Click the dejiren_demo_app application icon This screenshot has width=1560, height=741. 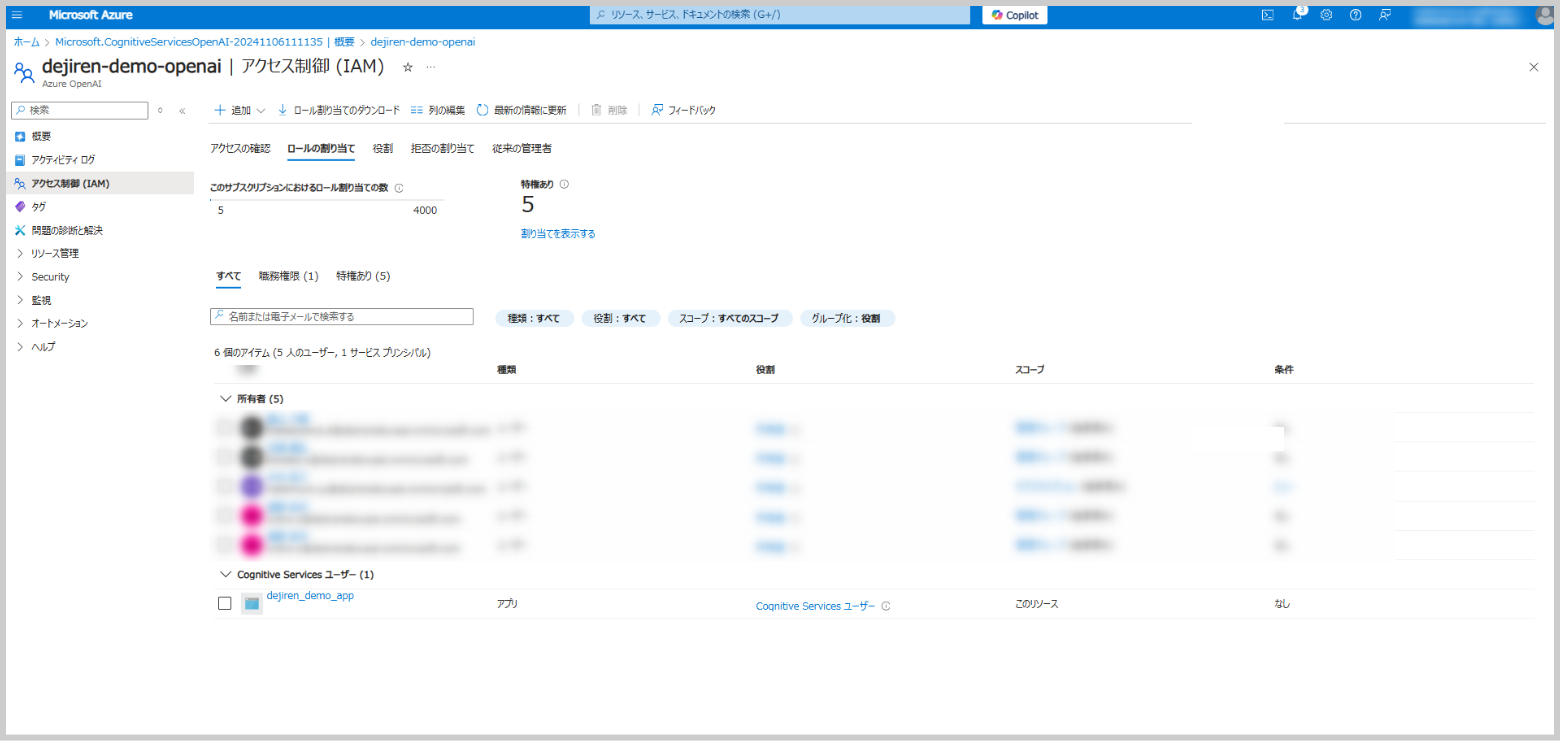click(251, 603)
